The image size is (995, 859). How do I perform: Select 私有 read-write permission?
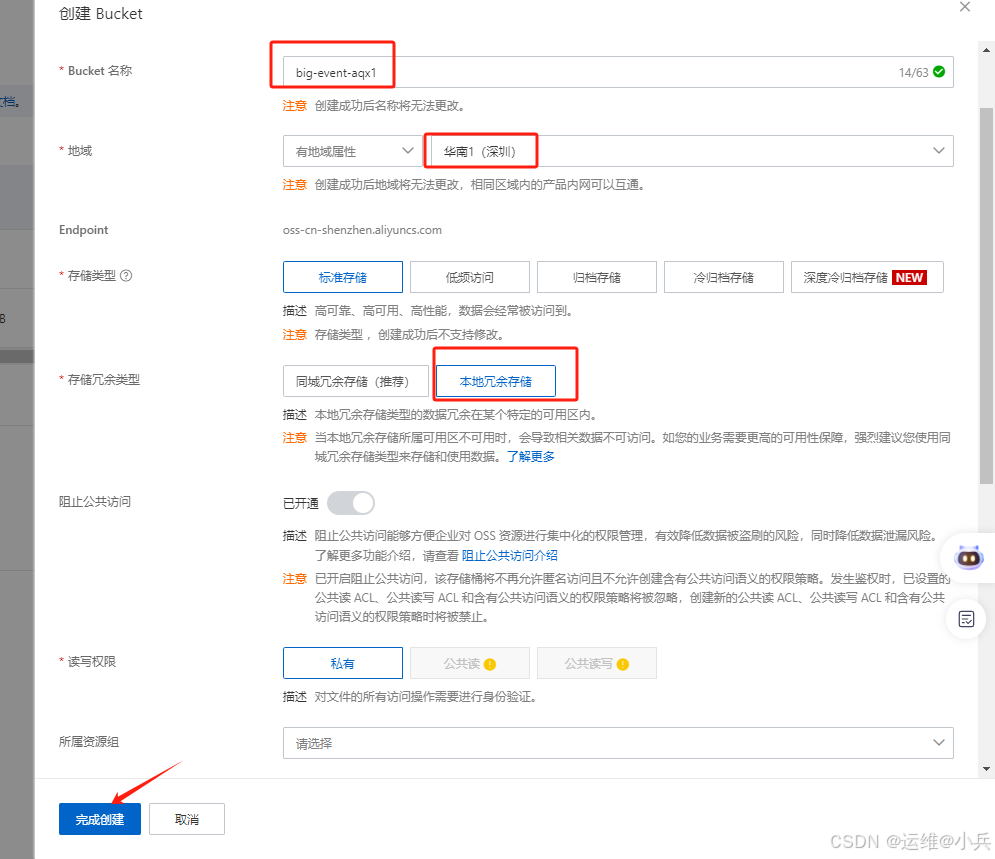[343, 663]
